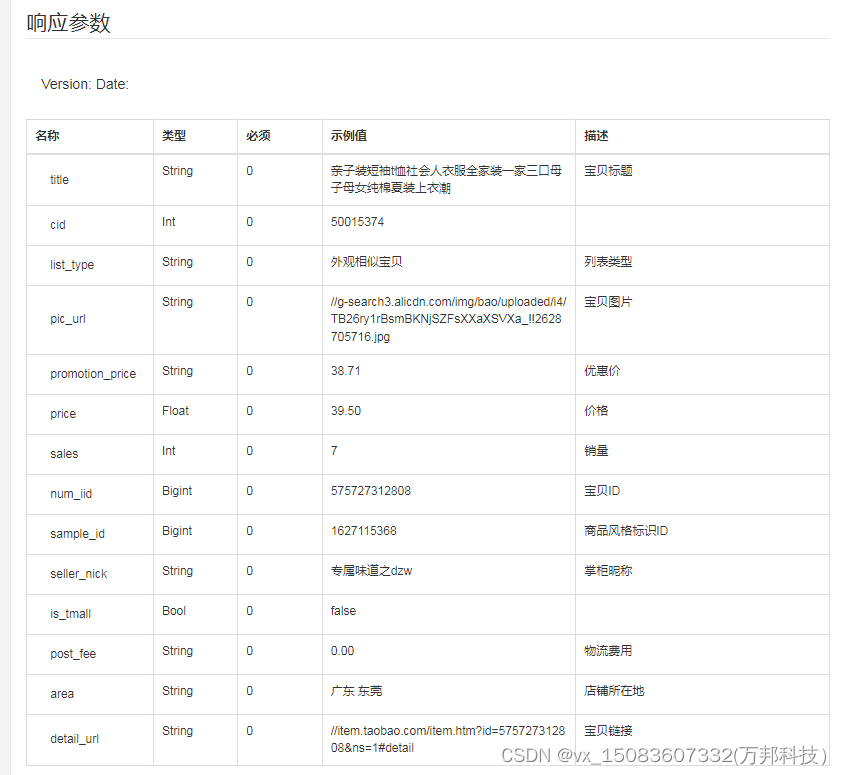Click the example value 38.71
842x775 pixels.
[345, 371]
